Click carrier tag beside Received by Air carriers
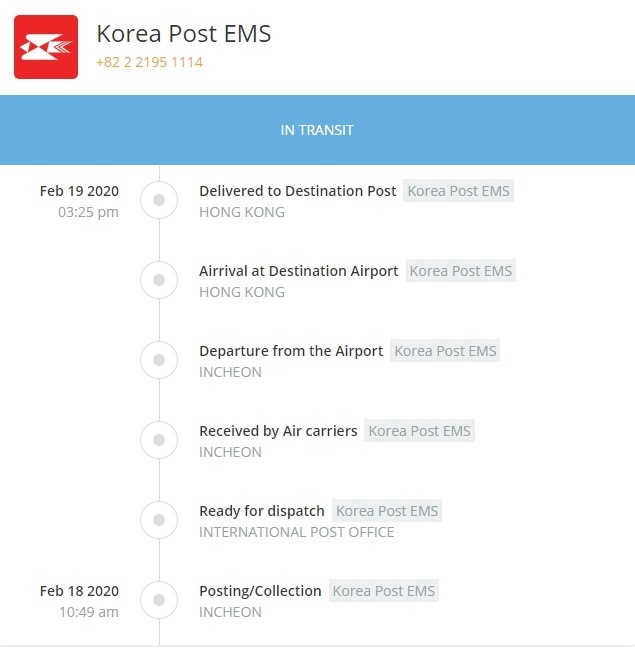The image size is (635, 650). 419,431
